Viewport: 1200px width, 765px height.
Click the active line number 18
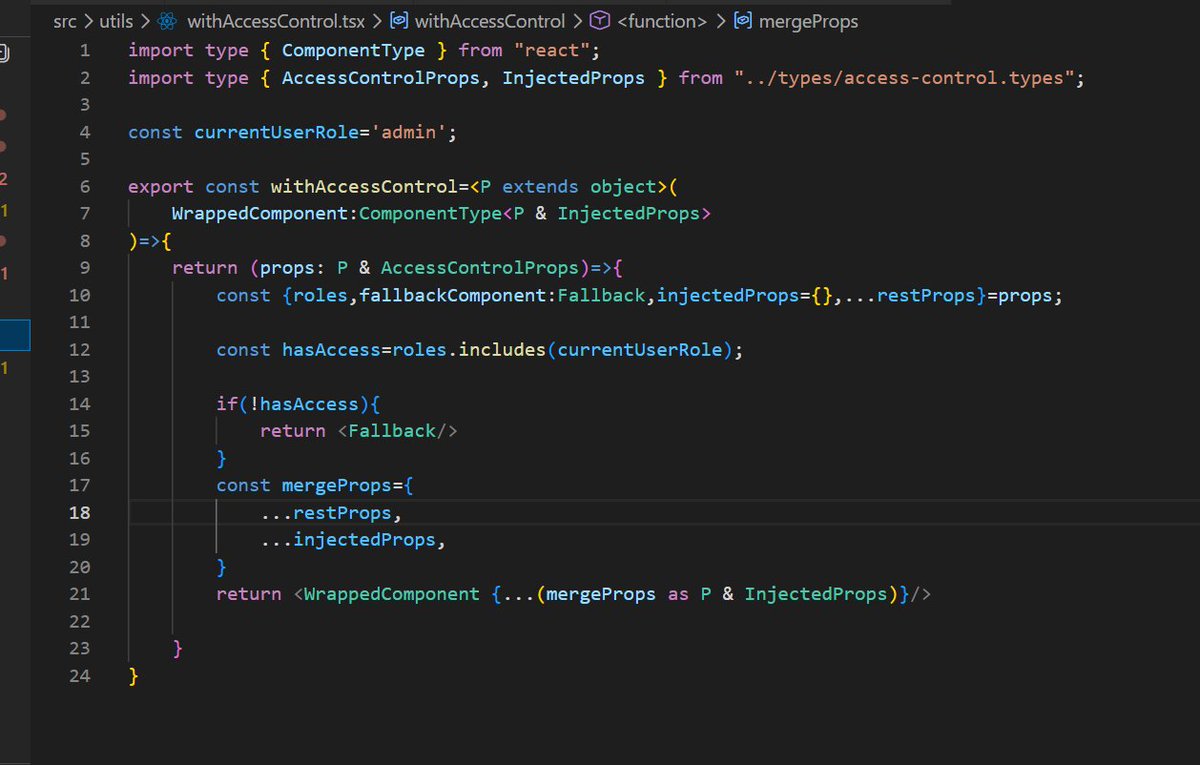(x=80, y=512)
